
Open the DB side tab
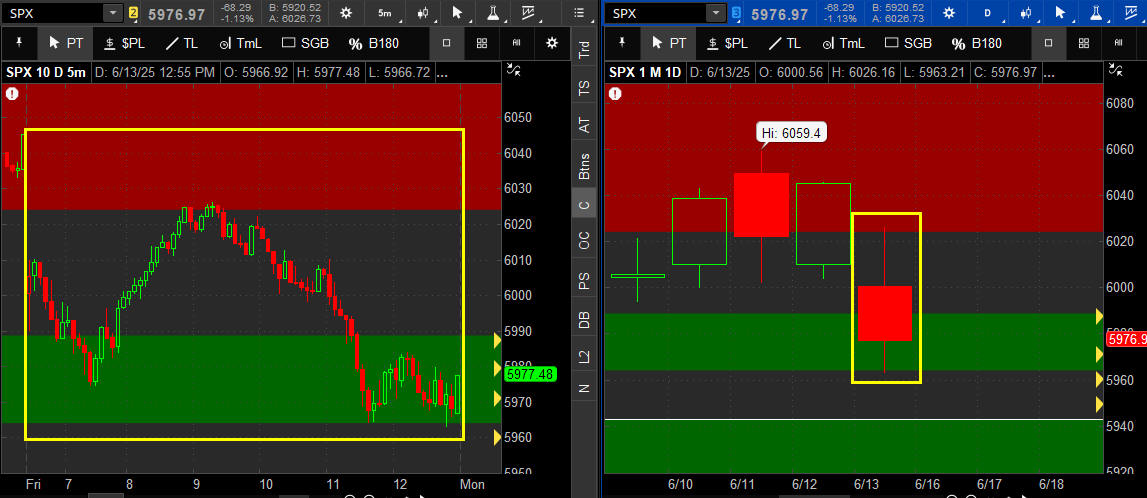click(584, 320)
